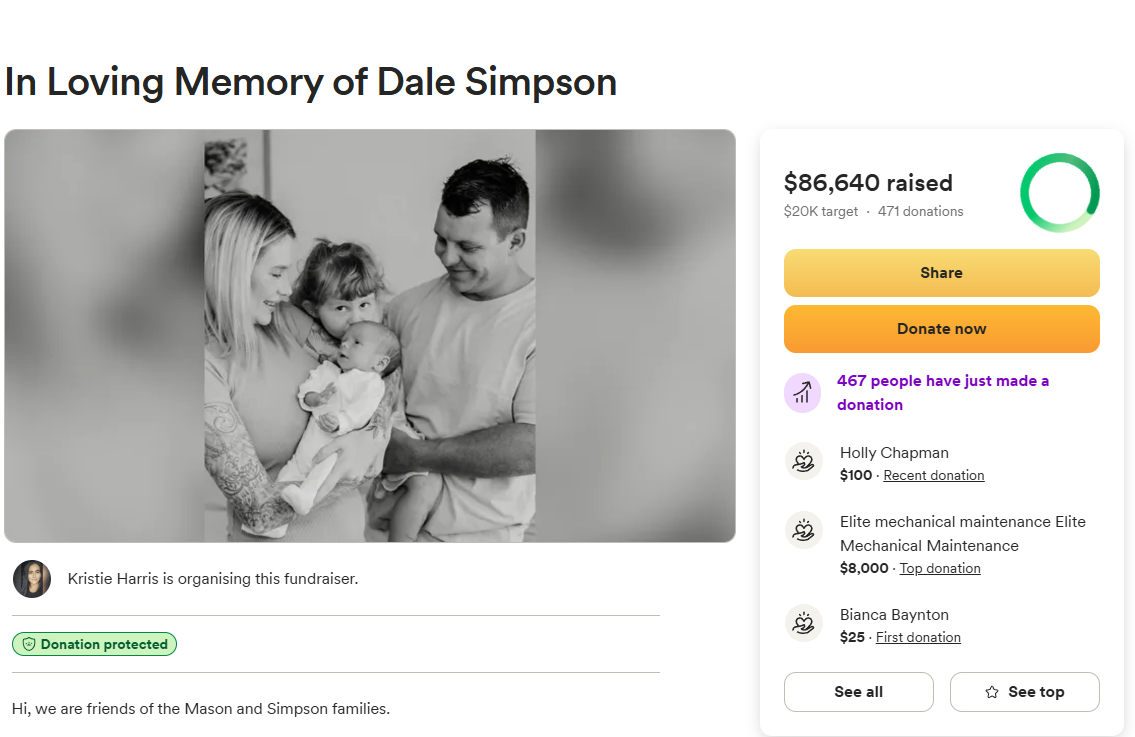Click Kristie Harris organiser profile avatar
The height and width of the screenshot is (737, 1135).
click(32, 579)
